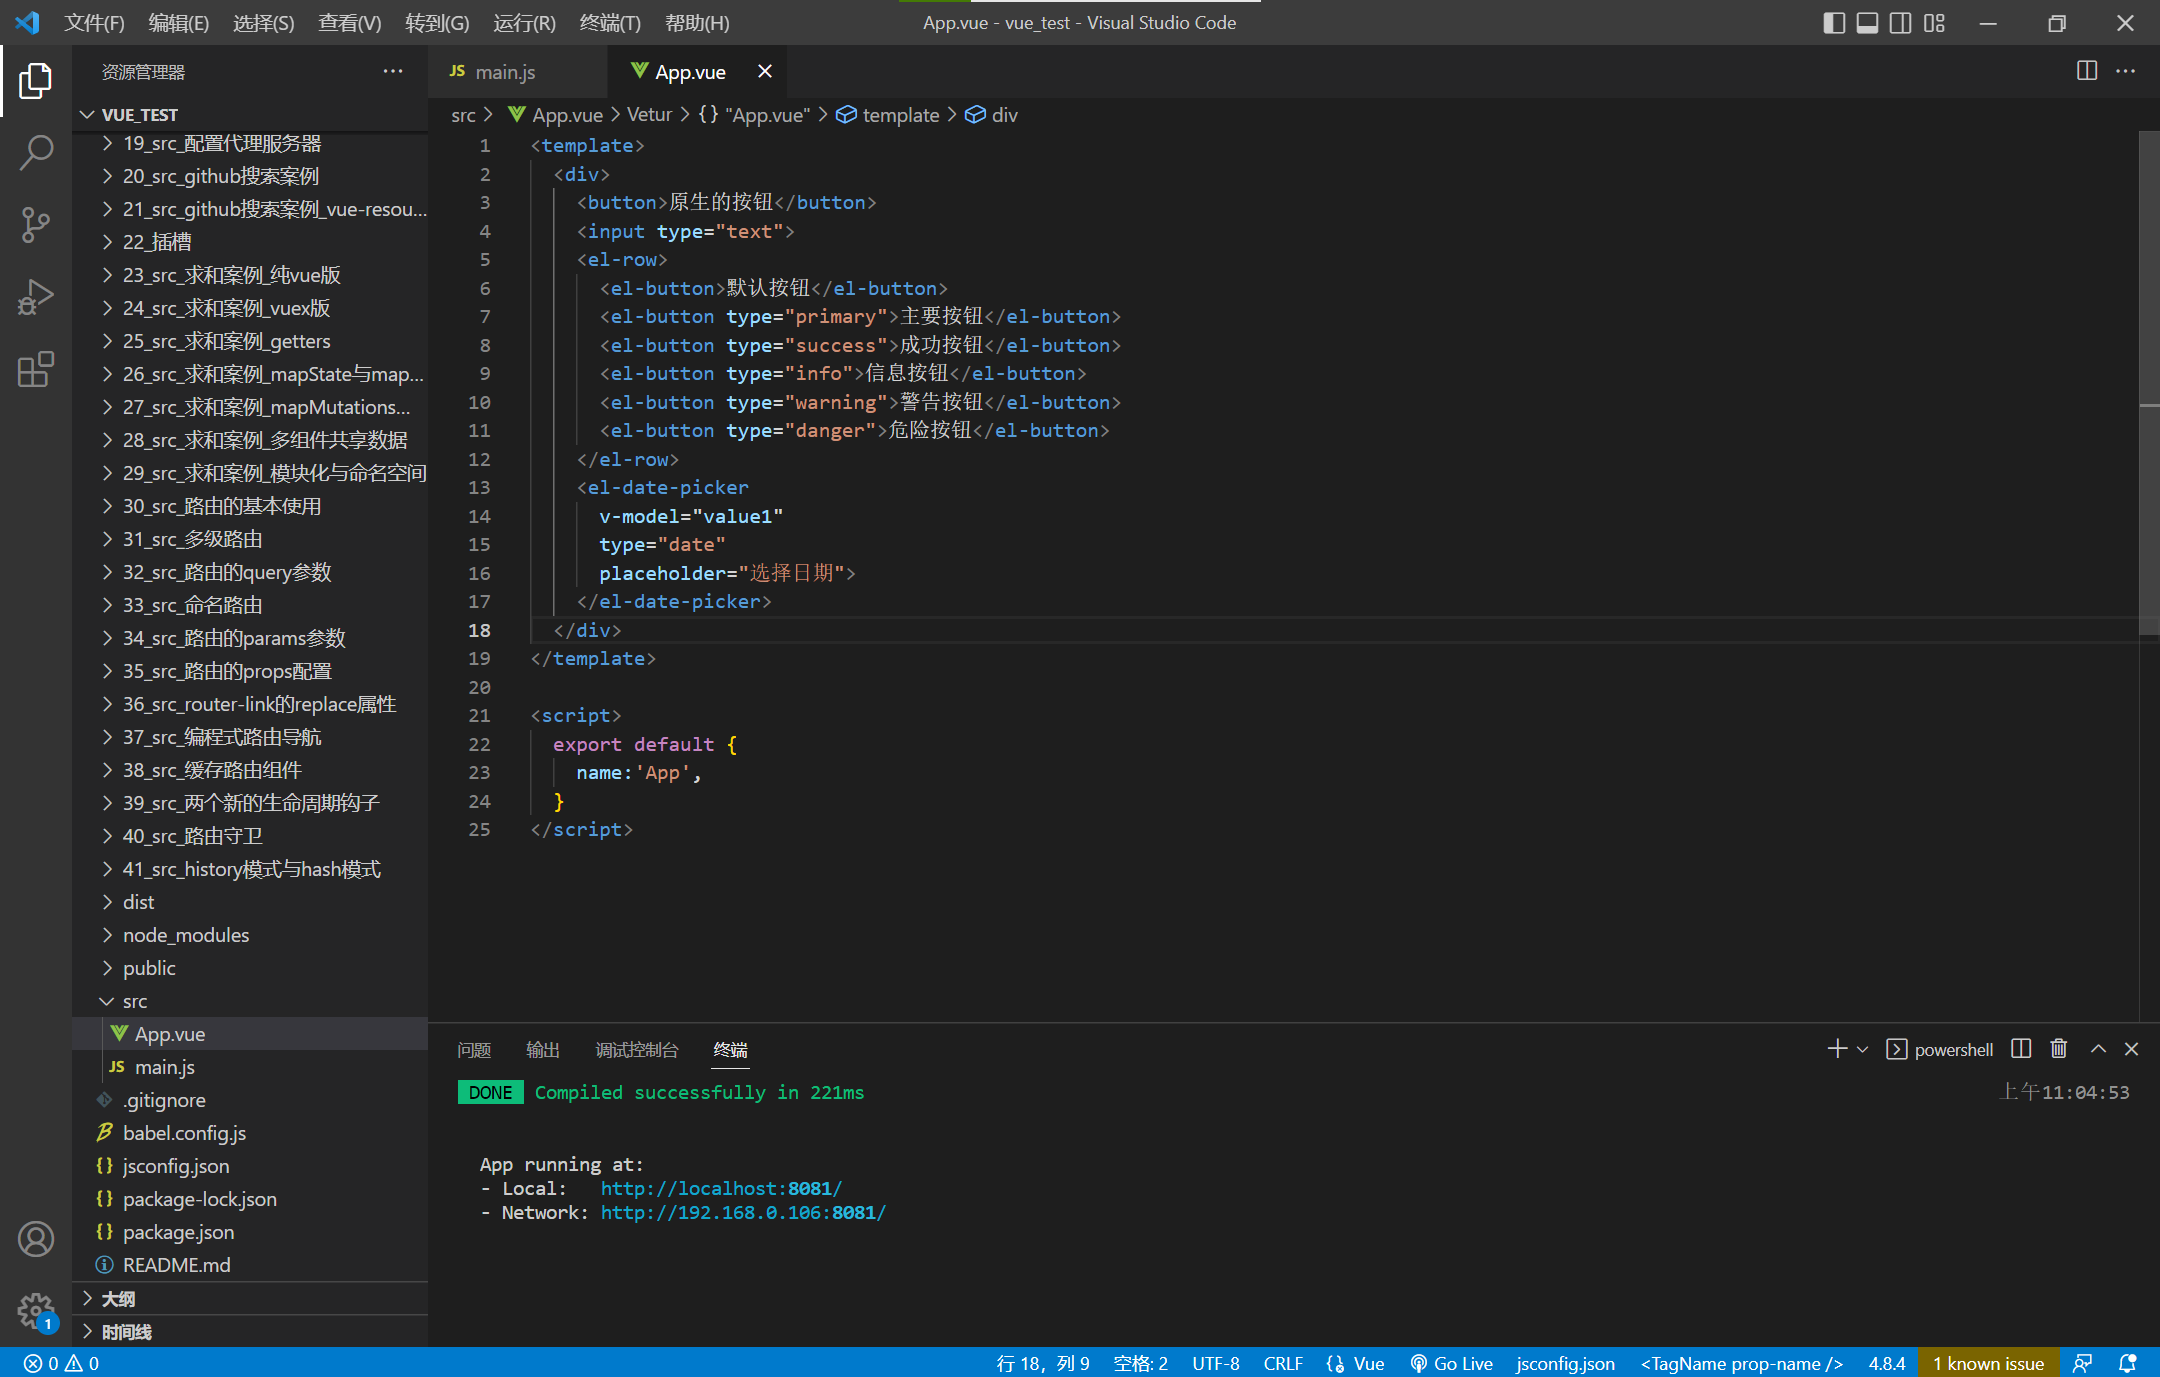Open the Accounts menu icon
The height and width of the screenshot is (1377, 2160).
[x=36, y=1239]
